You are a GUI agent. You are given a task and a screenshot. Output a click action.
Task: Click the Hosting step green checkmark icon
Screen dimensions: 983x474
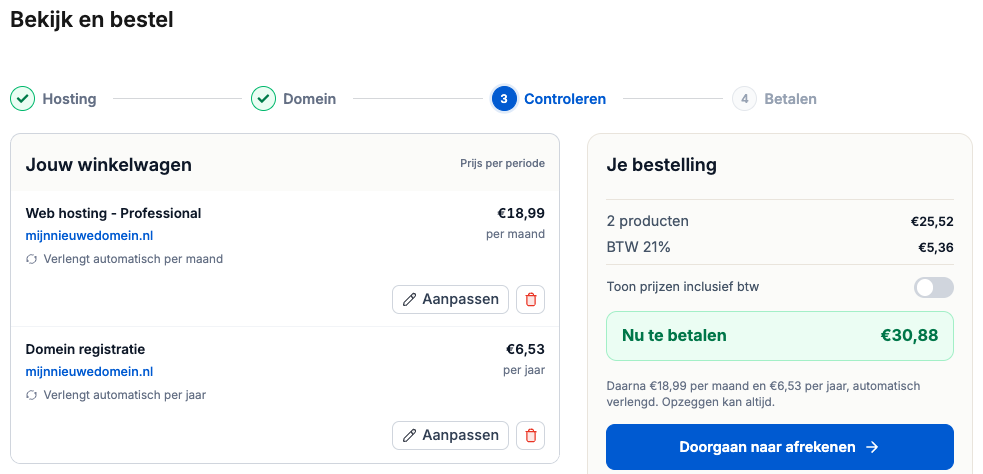click(23, 99)
